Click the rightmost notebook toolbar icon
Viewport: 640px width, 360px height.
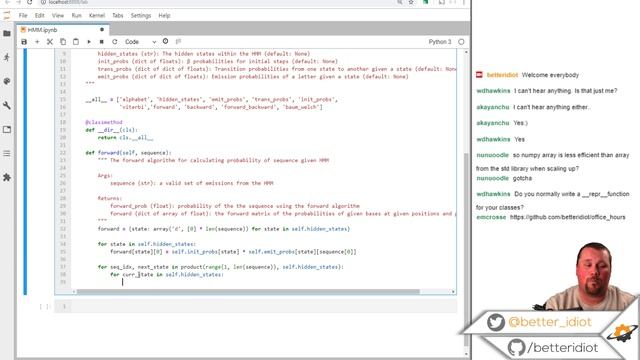(178, 41)
